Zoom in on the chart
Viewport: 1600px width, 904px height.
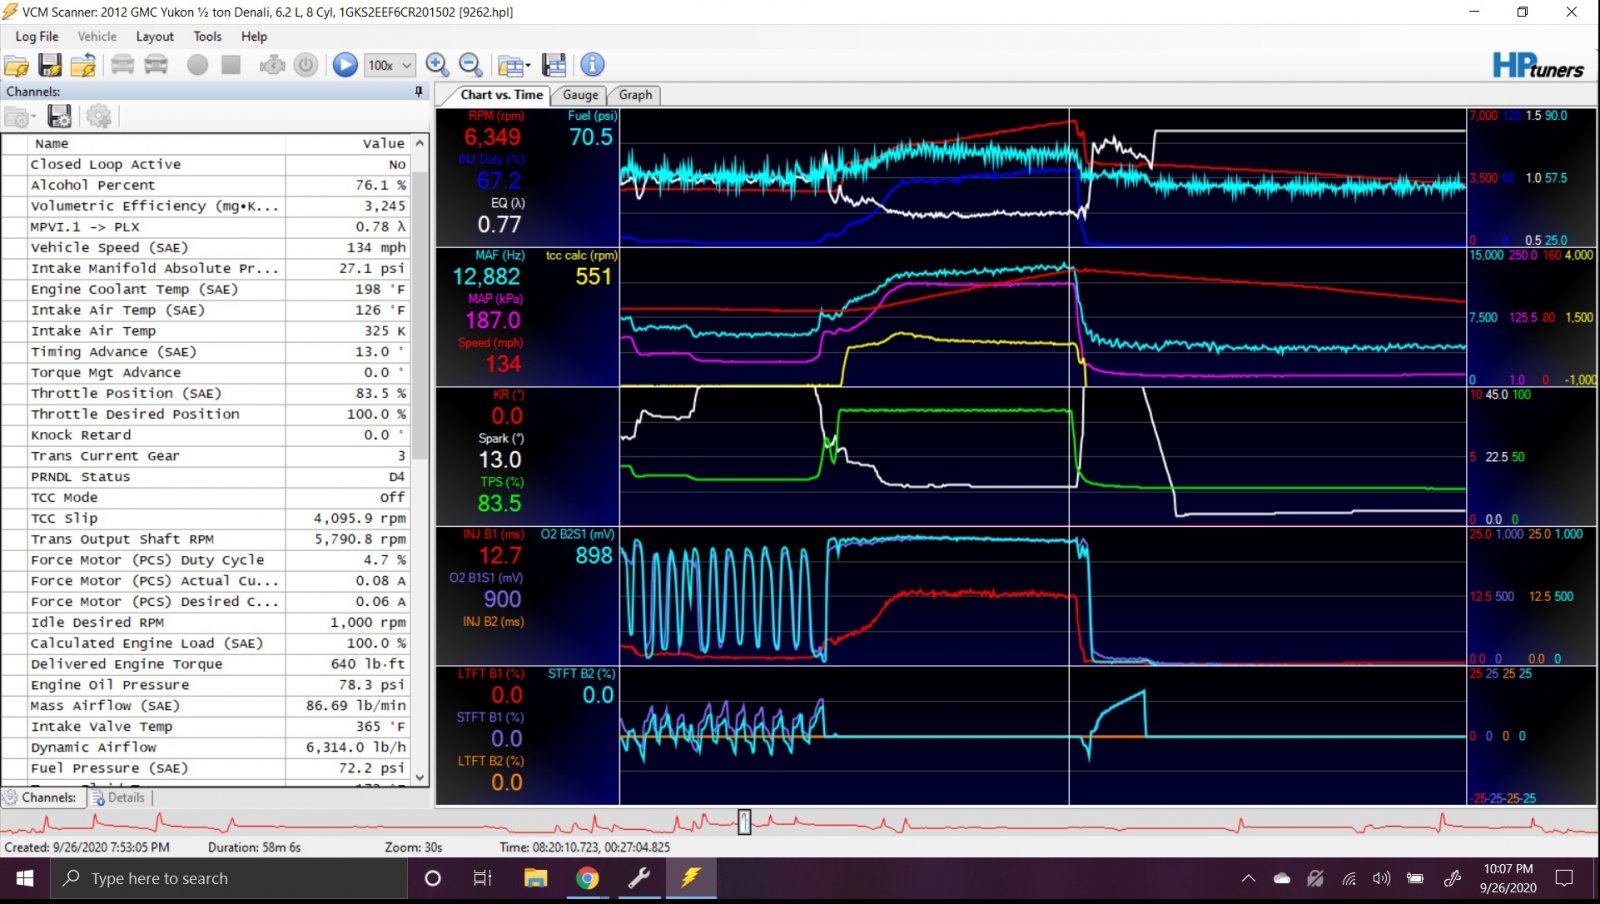coord(437,65)
